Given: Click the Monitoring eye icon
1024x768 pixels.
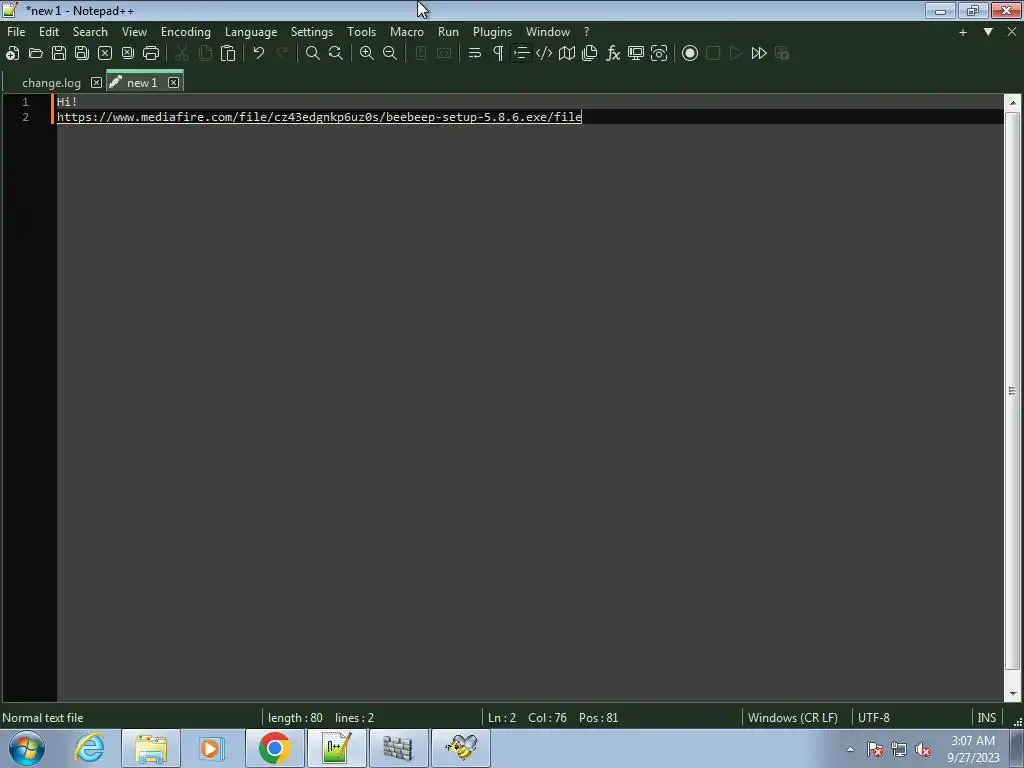Looking at the screenshot, I should pos(659,54).
